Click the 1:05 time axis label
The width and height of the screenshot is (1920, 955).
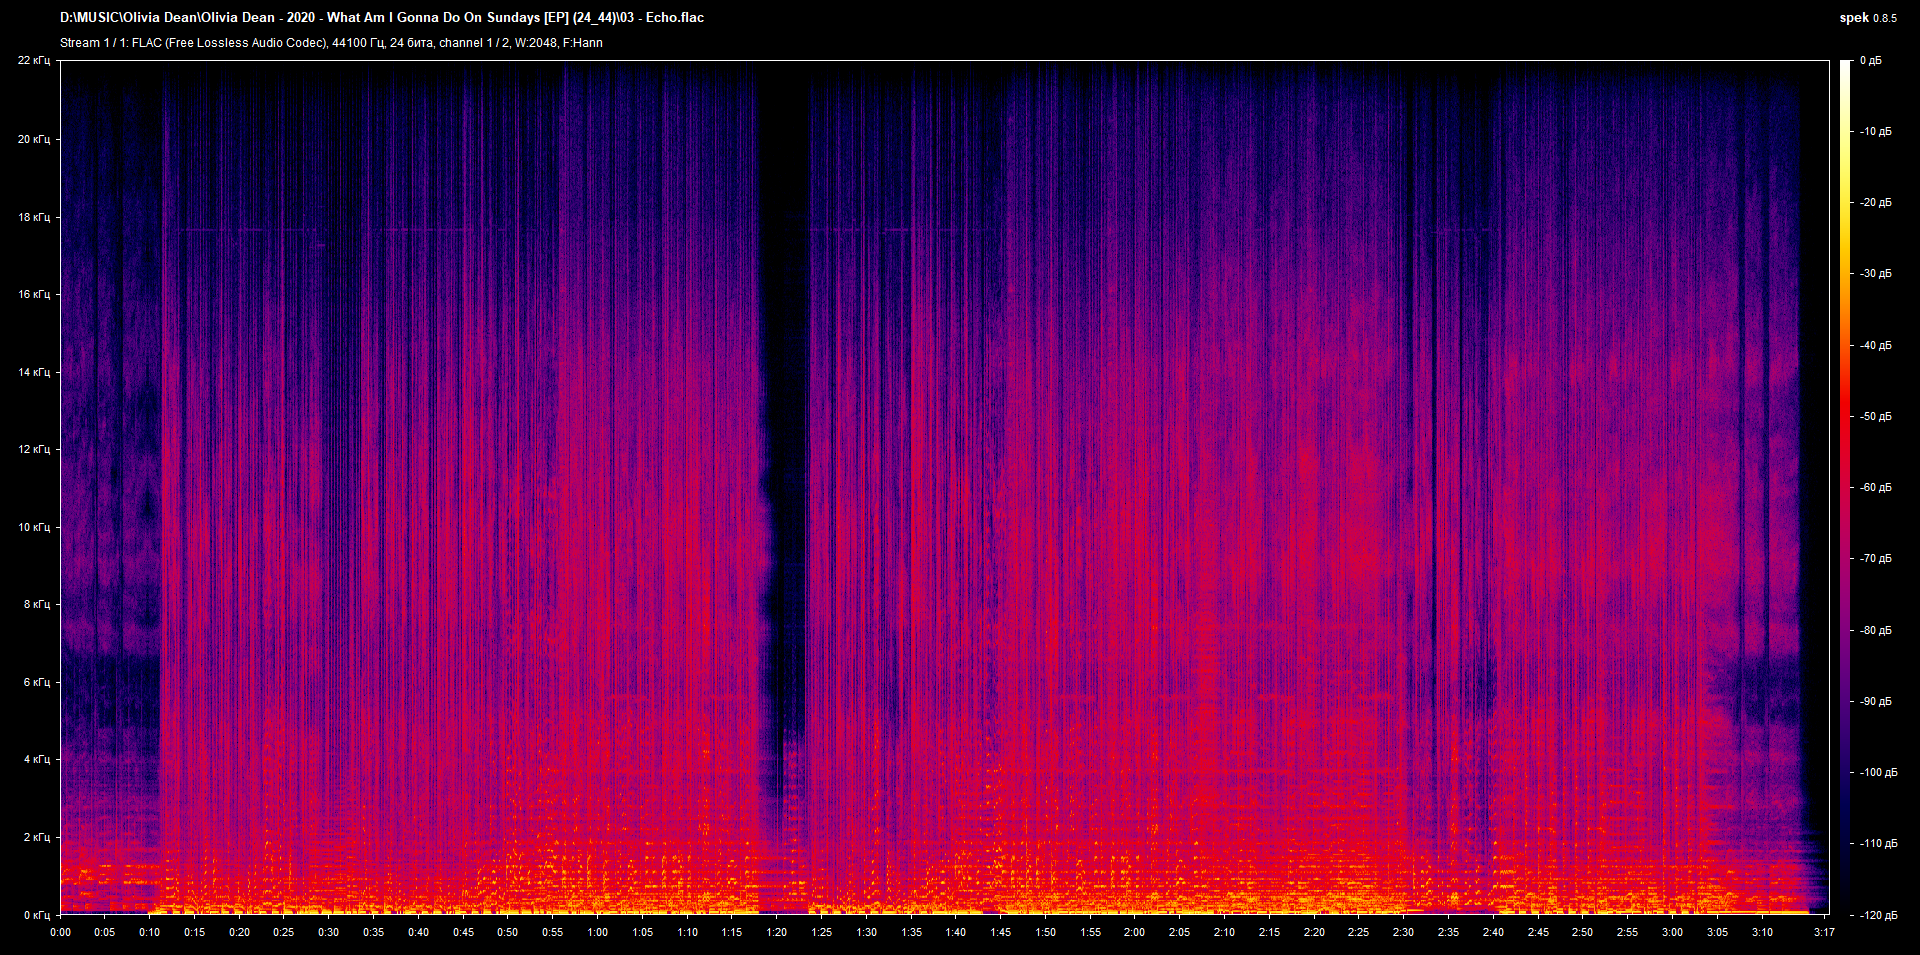[643, 933]
